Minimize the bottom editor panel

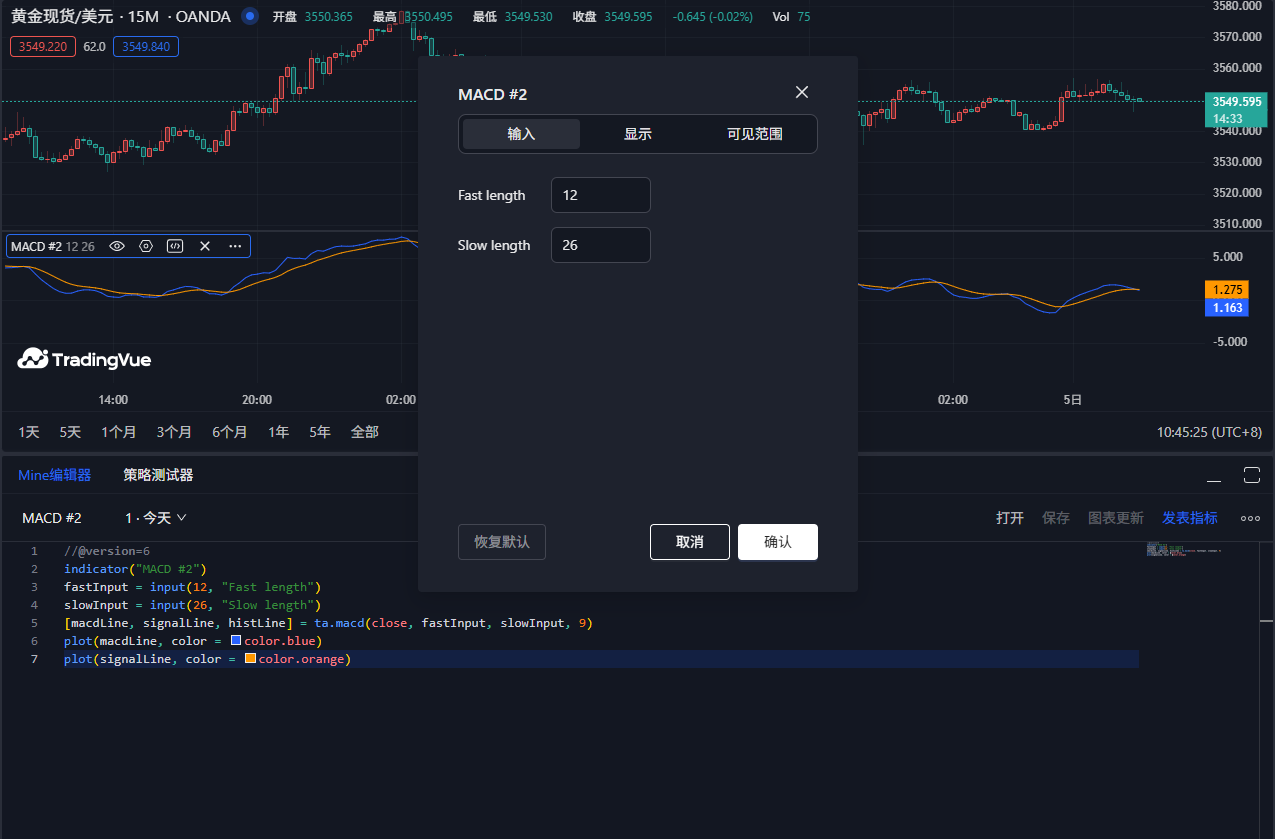click(1214, 476)
